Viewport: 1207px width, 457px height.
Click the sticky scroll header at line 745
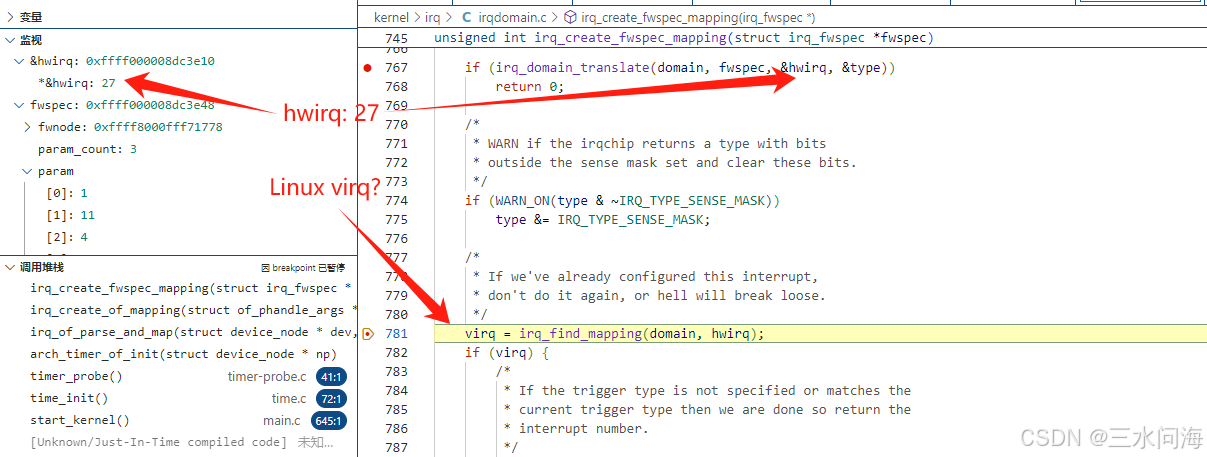click(x=782, y=38)
